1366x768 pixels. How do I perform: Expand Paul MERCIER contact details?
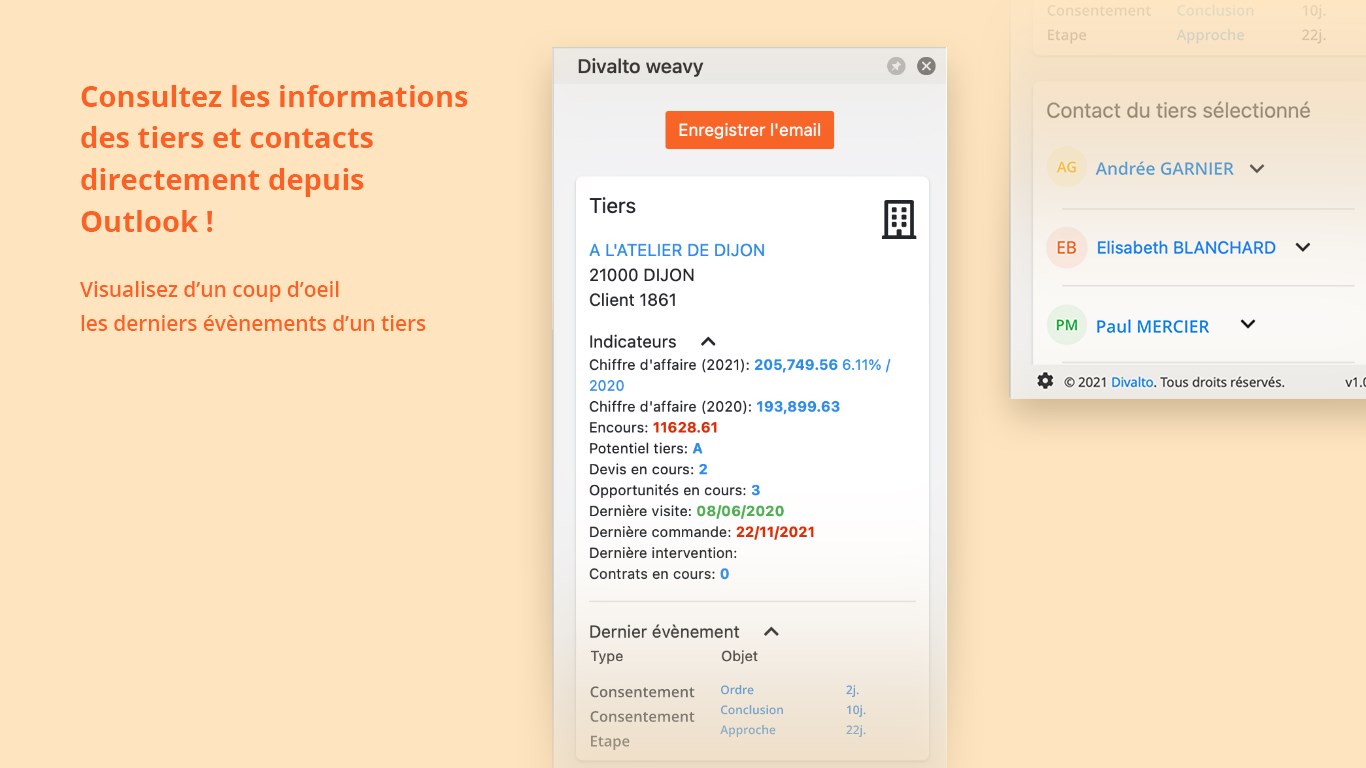click(x=1247, y=324)
